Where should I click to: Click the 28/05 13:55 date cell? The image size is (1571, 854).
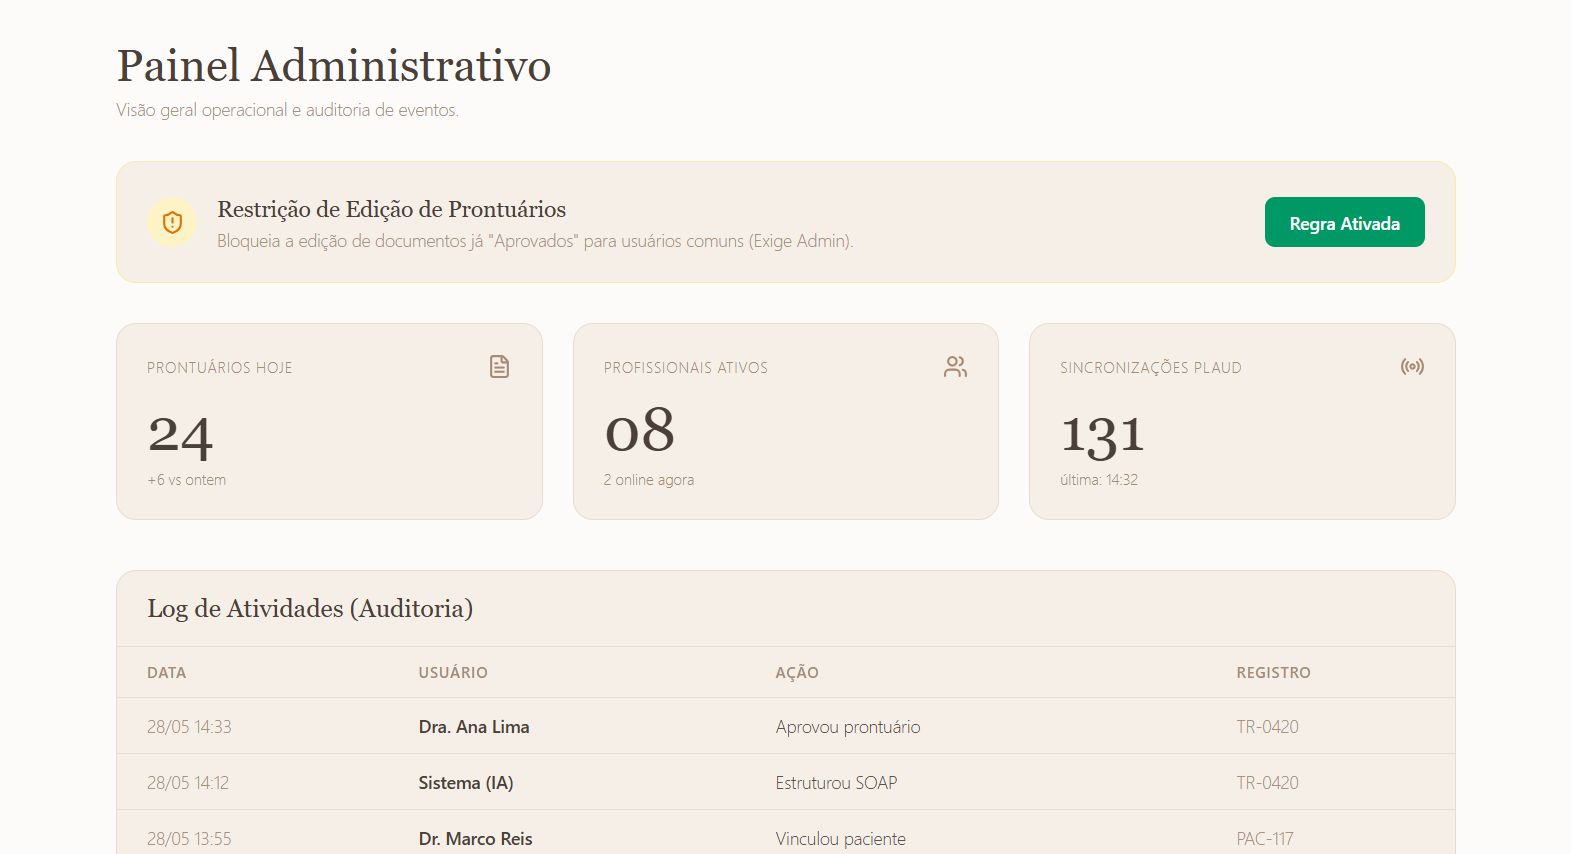tap(189, 839)
